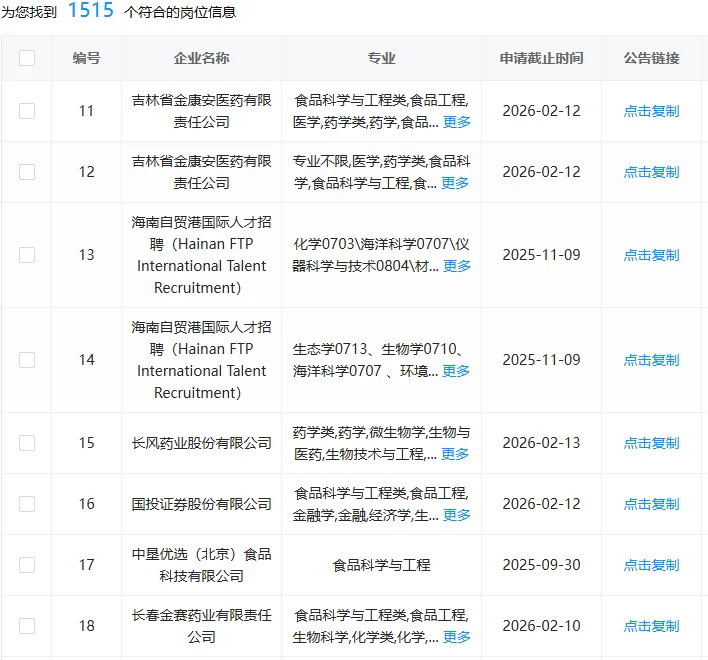The image size is (708, 660).
Task: Expand 更多 majors for row 11
Action: click(x=456, y=122)
